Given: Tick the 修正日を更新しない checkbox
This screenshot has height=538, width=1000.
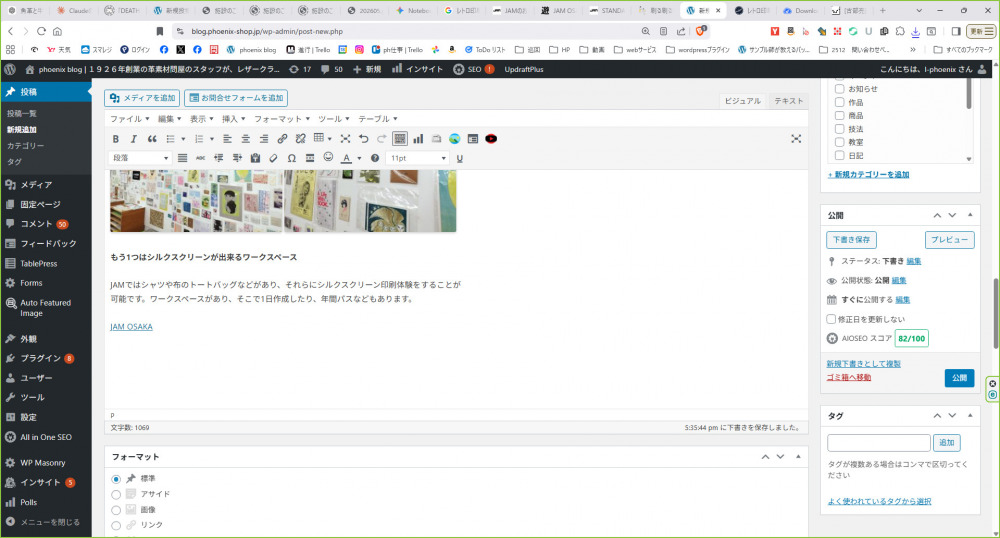Looking at the screenshot, I should click(832, 319).
